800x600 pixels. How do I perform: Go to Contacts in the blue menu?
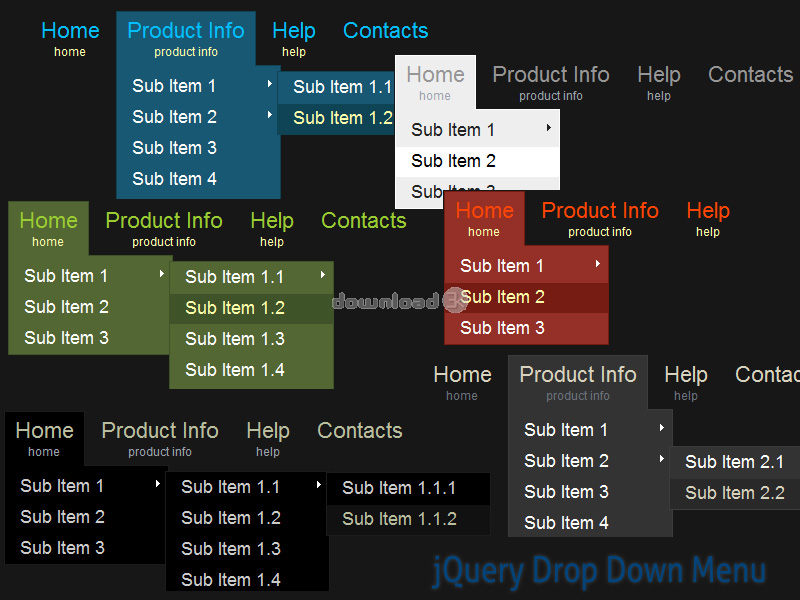pos(386,31)
